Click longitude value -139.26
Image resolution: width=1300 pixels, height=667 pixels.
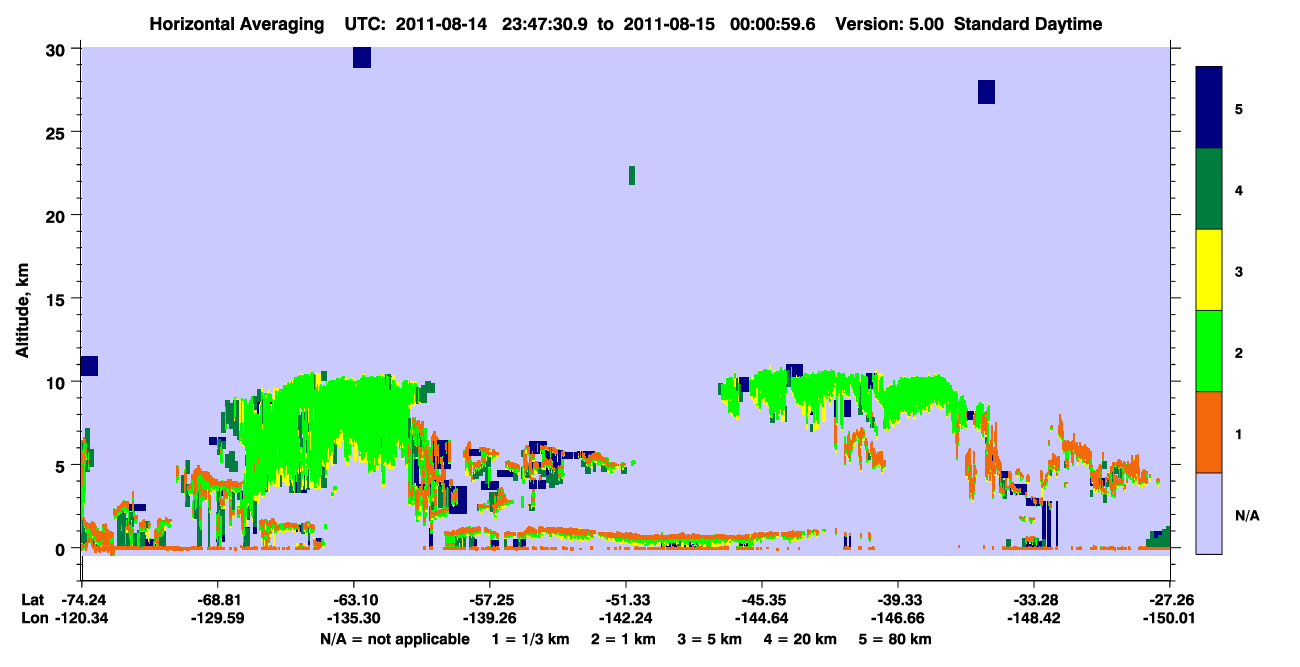coord(489,618)
